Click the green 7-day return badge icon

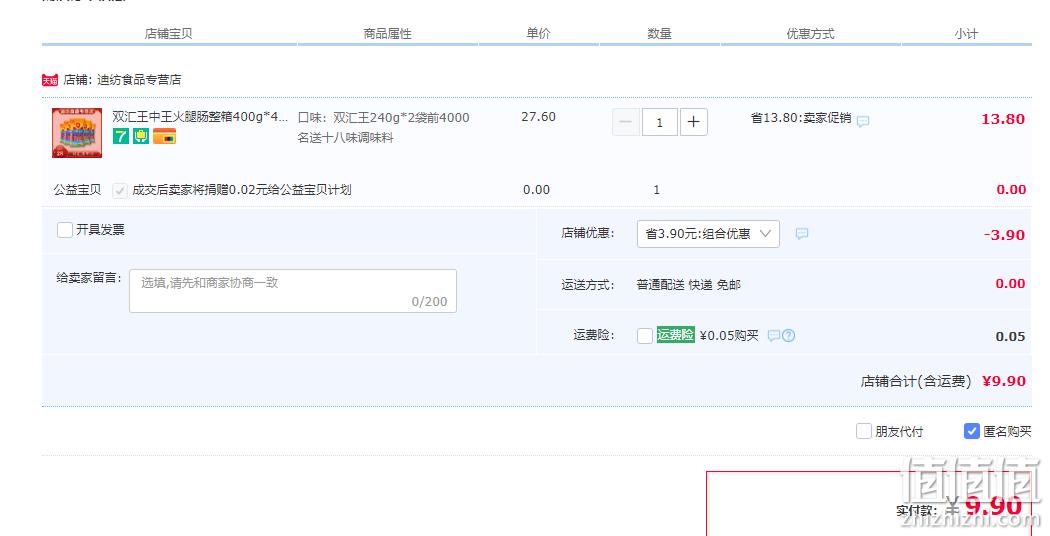coord(121,137)
